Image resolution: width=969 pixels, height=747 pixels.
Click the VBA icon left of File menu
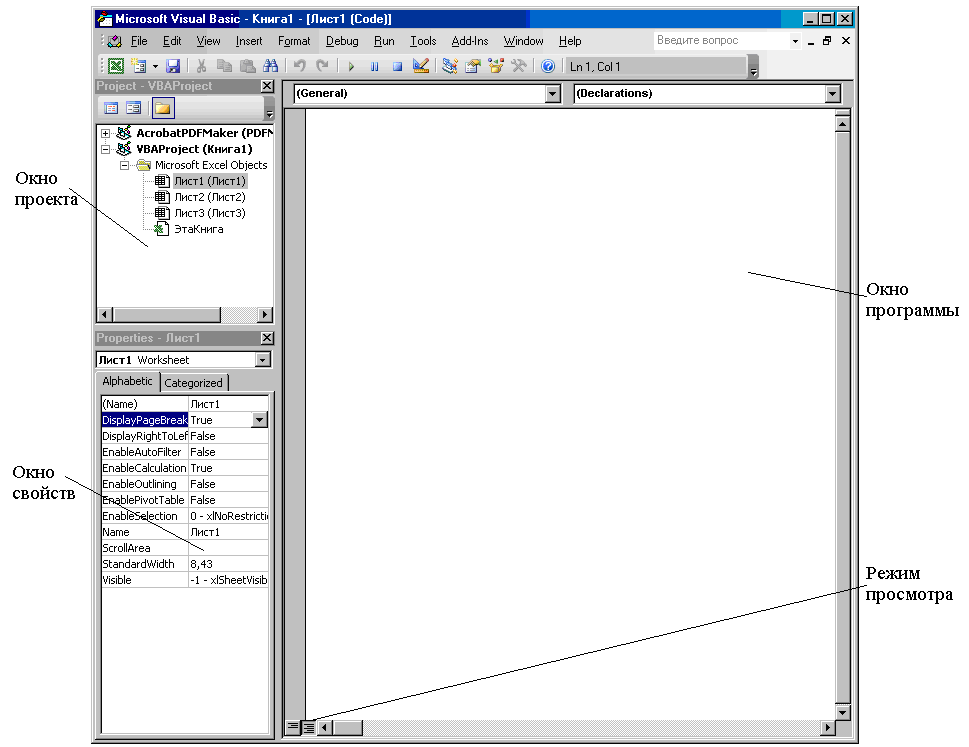114,41
